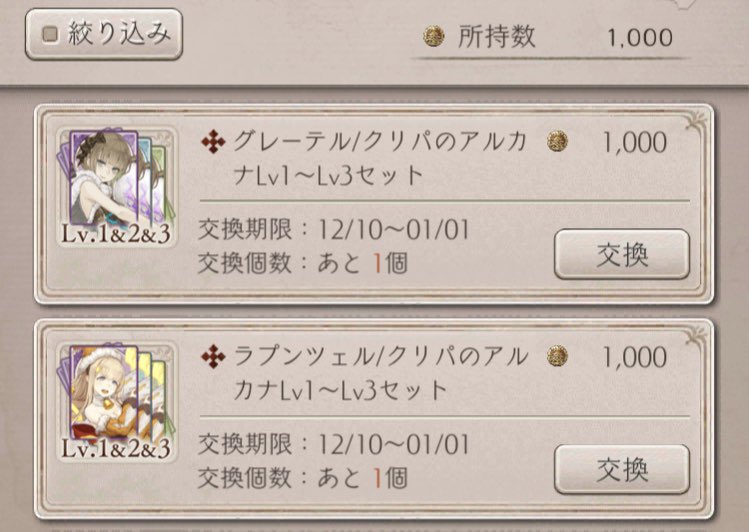Click the 1,000 price of Rapunzel set
The width and height of the screenshot is (749, 532).
[x=634, y=357]
